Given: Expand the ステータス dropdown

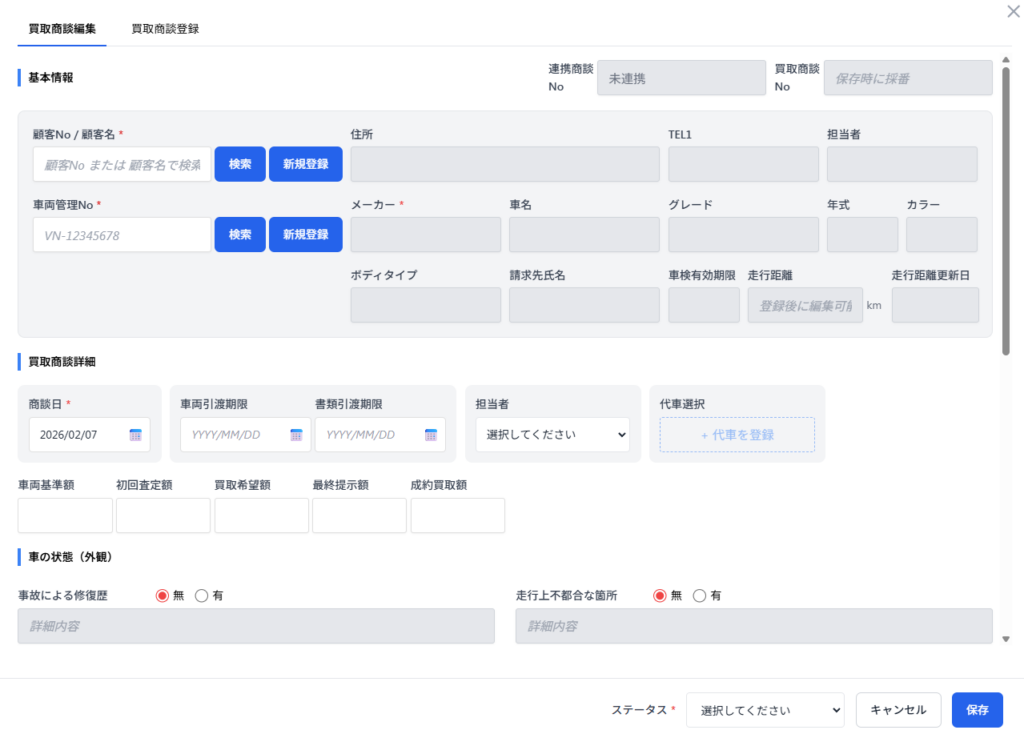Looking at the screenshot, I should point(765,710).
